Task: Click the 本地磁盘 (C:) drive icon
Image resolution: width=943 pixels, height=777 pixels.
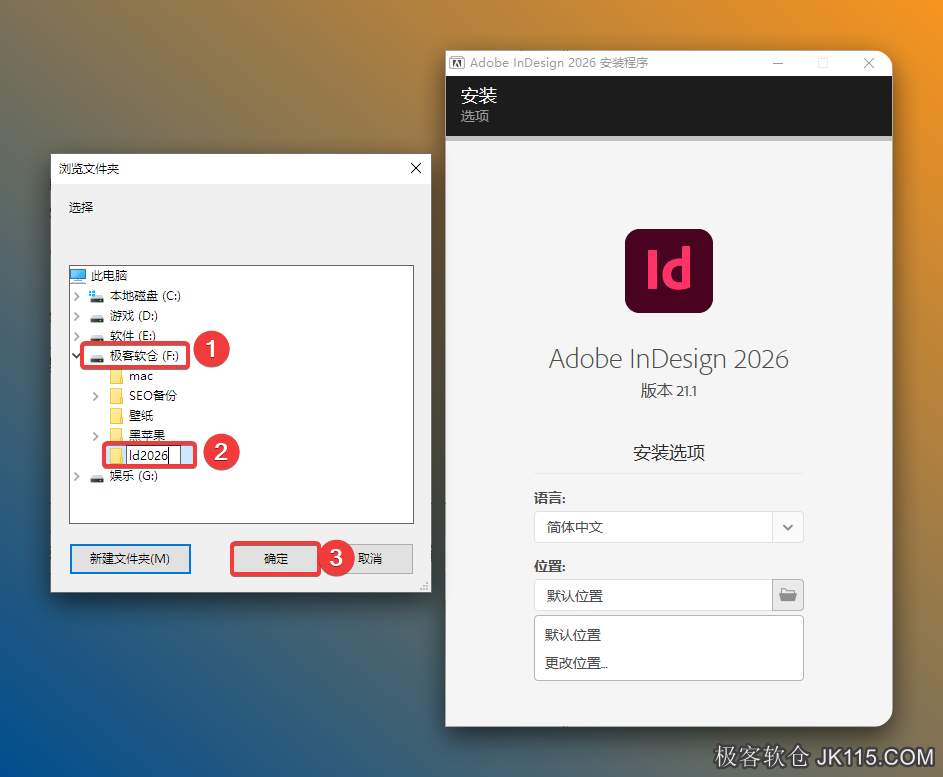Action: 96,296
